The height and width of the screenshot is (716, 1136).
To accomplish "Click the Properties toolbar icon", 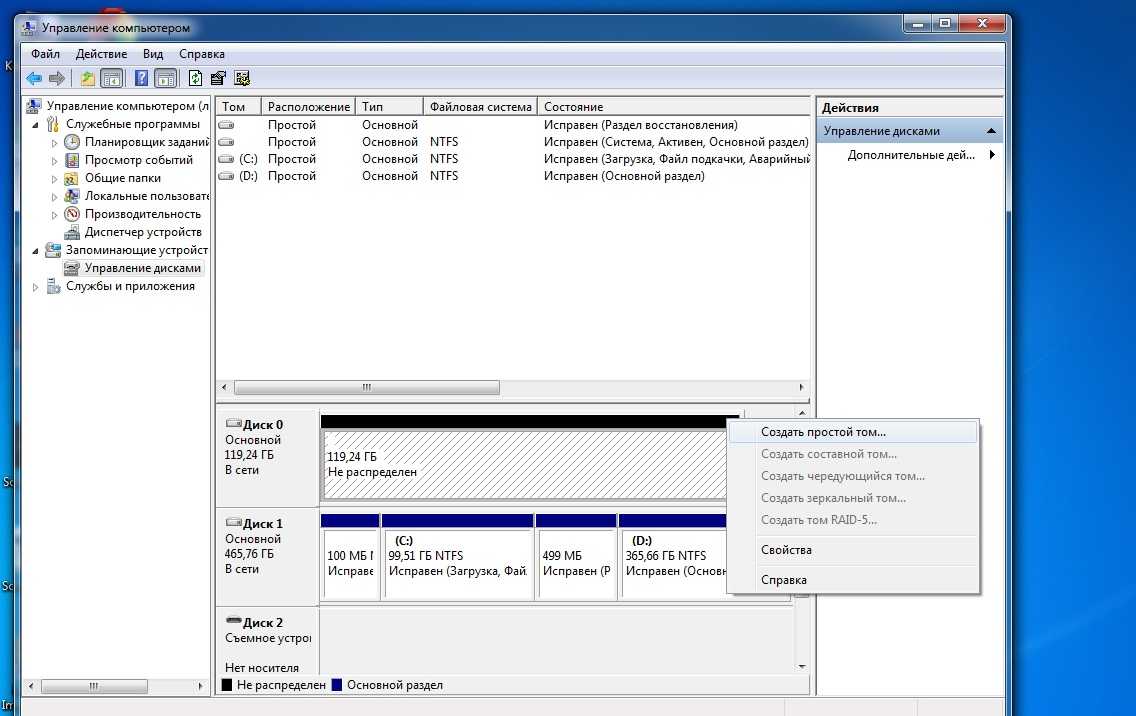I will tap(218, 78).
